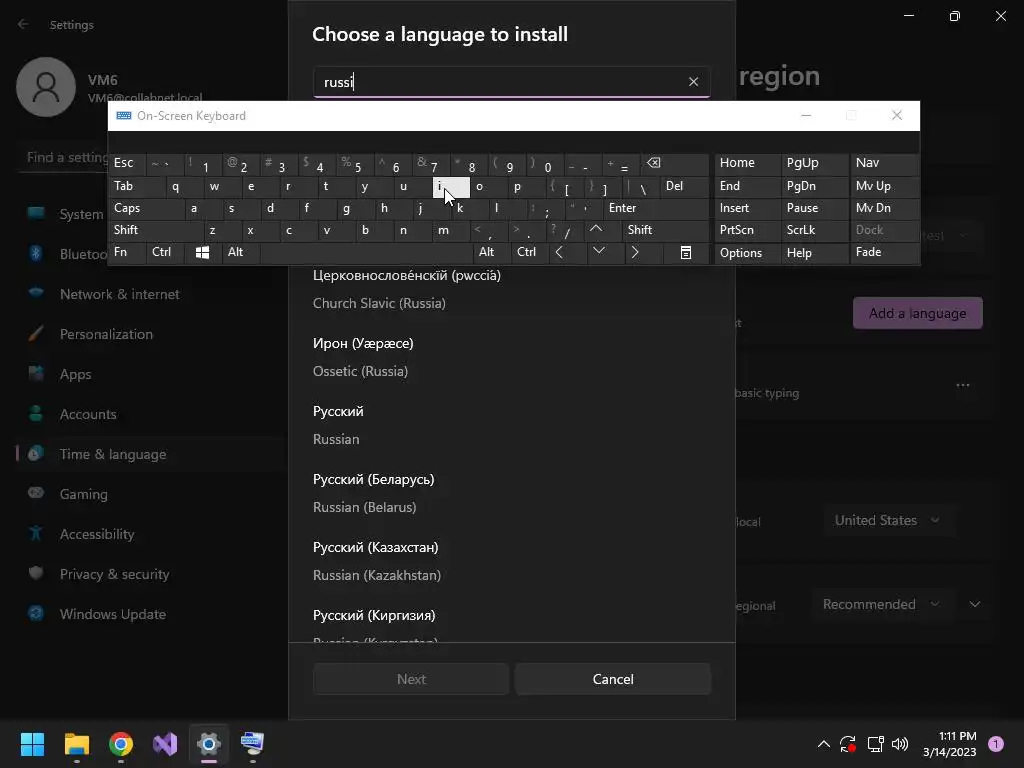
Task: Toggle the Nav key mode
Action: tap(884, 164)
